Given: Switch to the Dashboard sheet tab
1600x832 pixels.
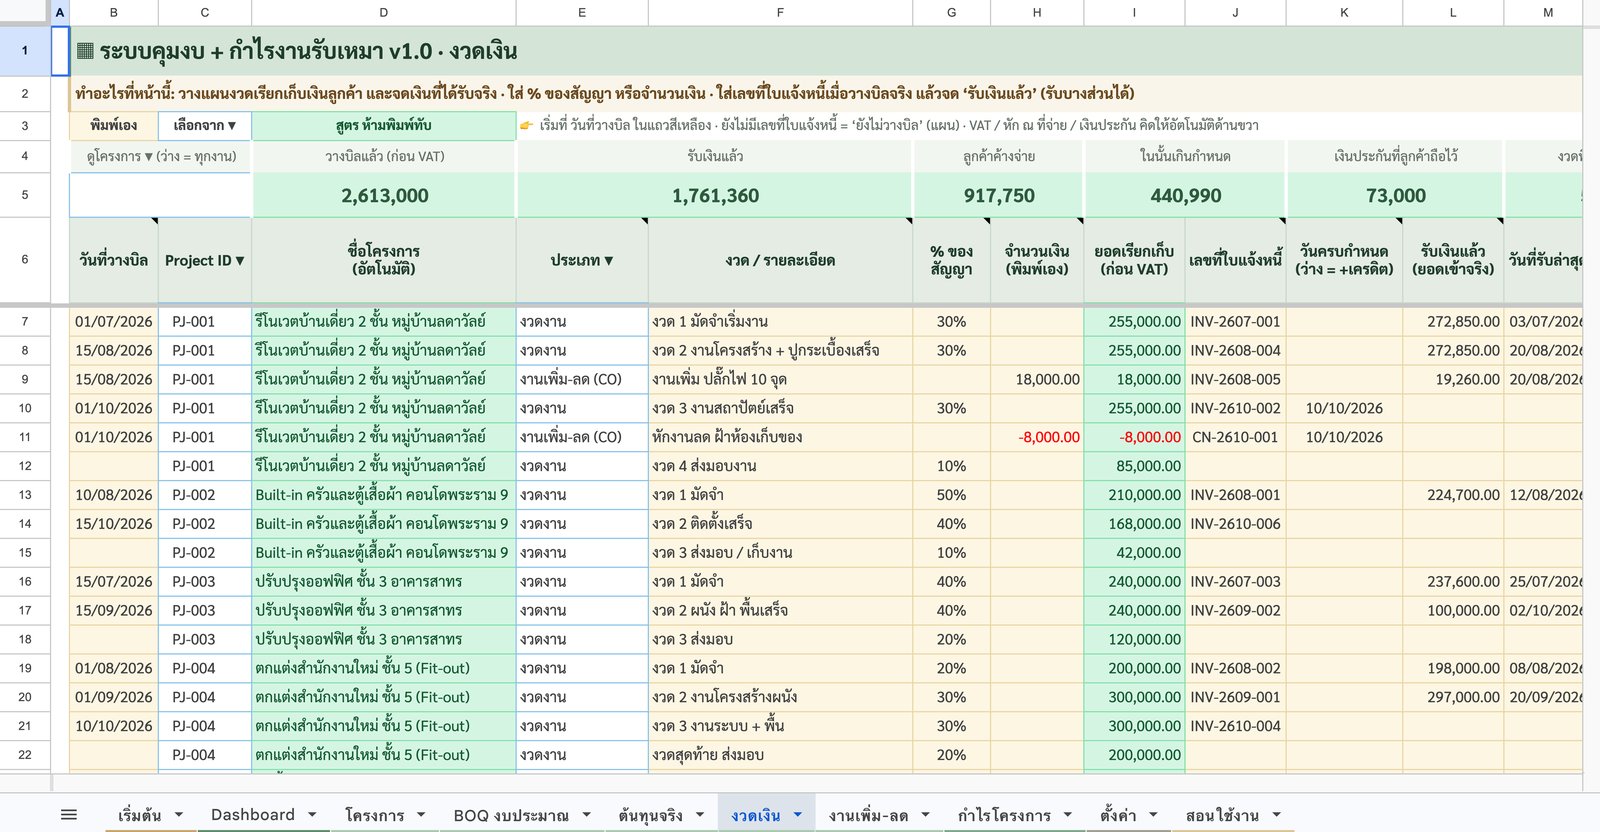Looking at the screenshot, I should click(252, 815).
